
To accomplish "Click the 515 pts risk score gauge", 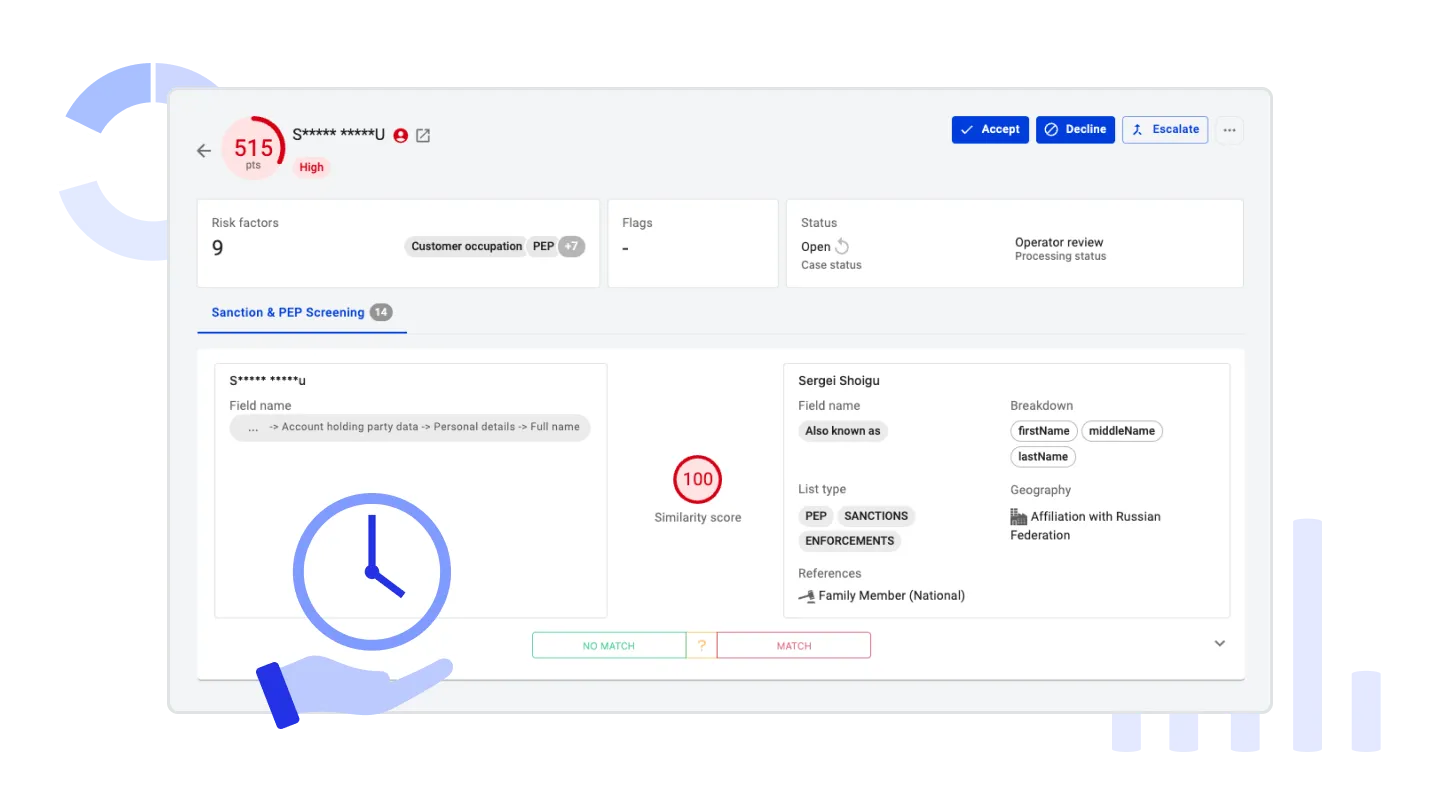I will 253,150.
